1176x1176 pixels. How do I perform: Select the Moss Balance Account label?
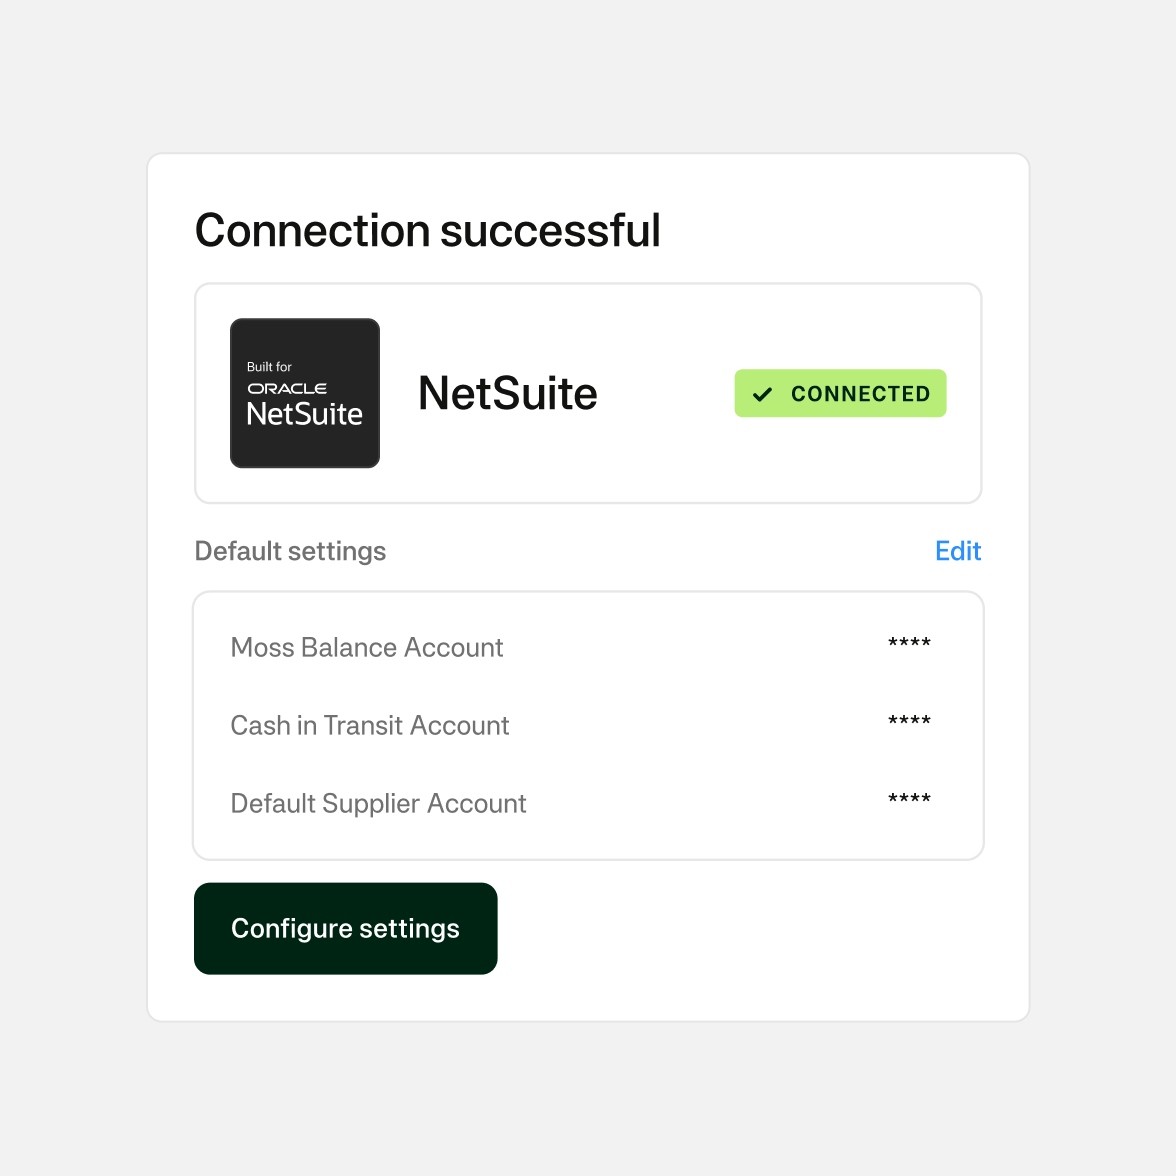click(366, 648)
